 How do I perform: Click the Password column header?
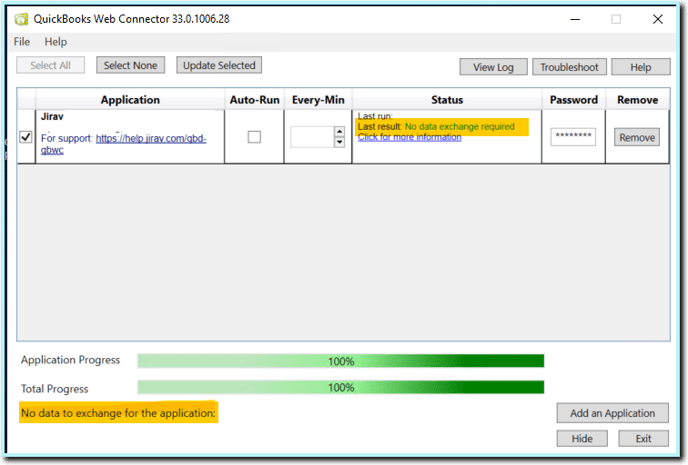(574, 100)
